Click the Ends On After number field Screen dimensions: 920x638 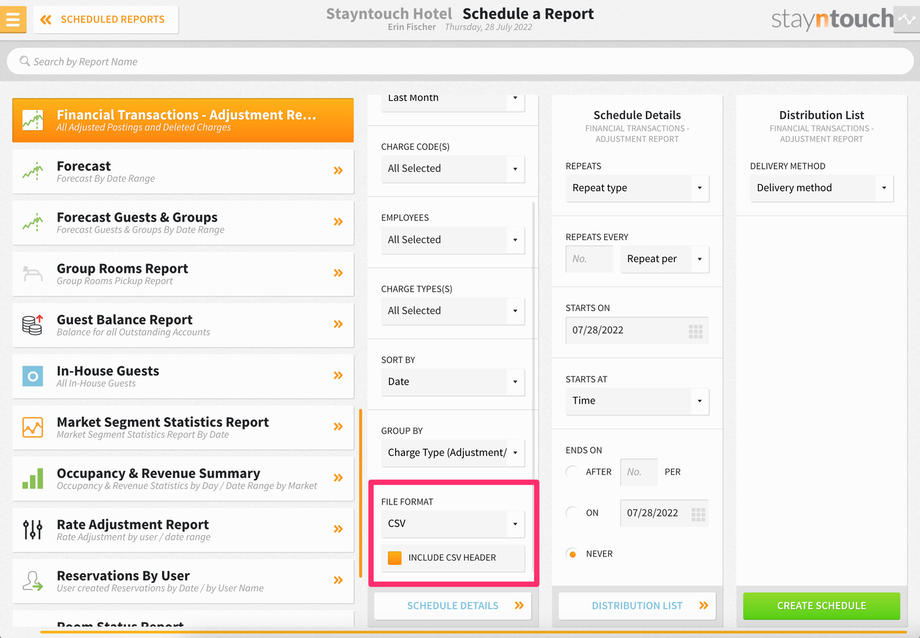click(638, 472)
